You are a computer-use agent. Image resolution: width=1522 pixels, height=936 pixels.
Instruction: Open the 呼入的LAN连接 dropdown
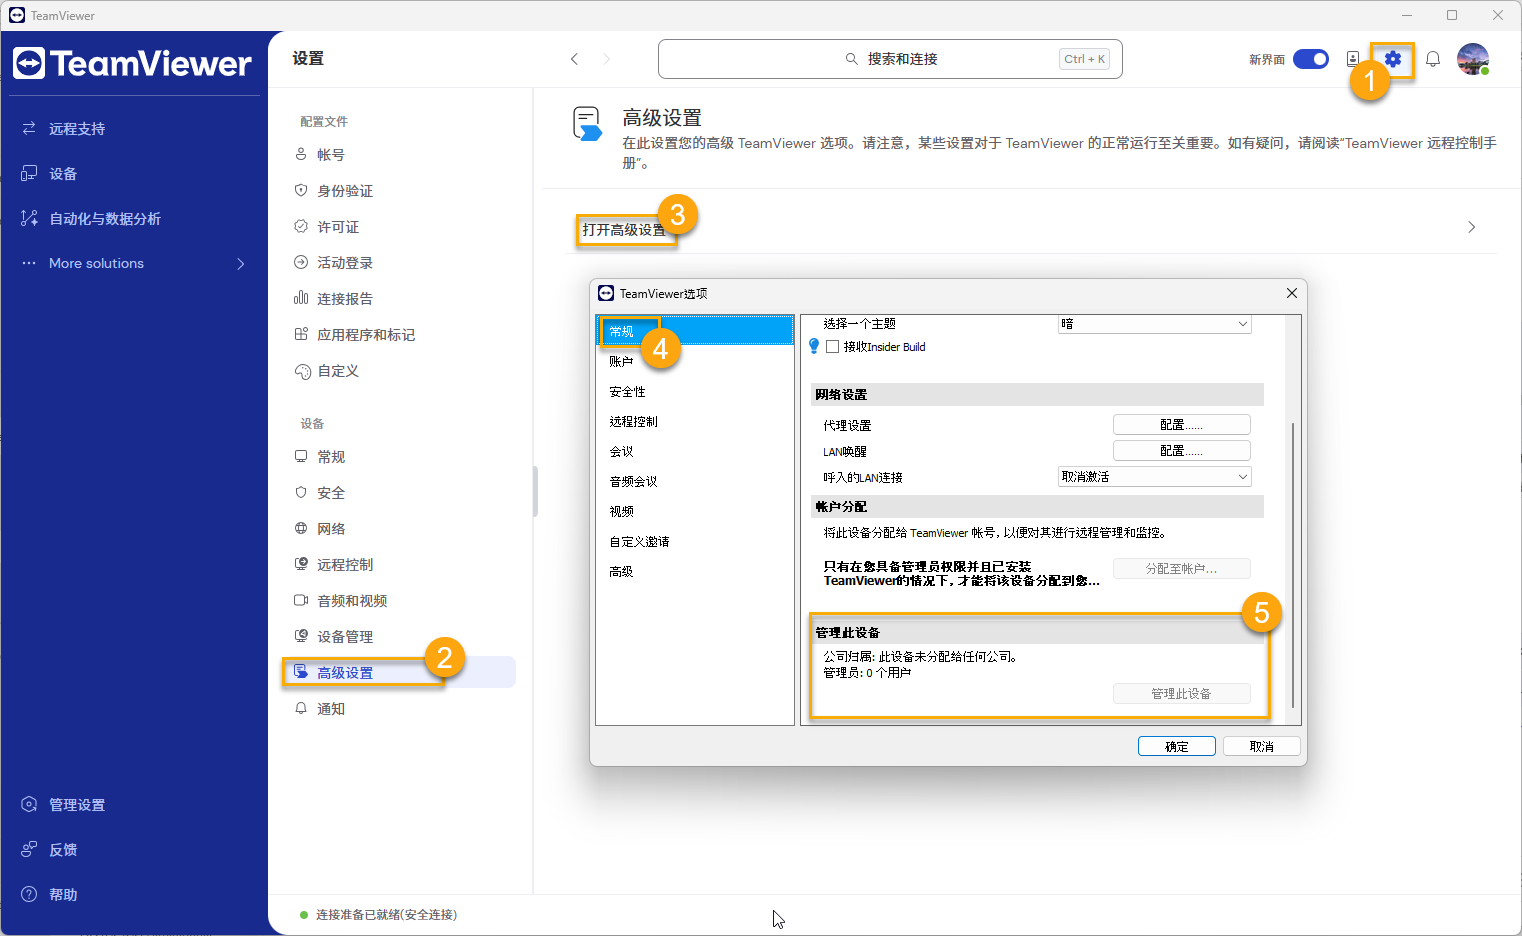(x=1155, y=477)
